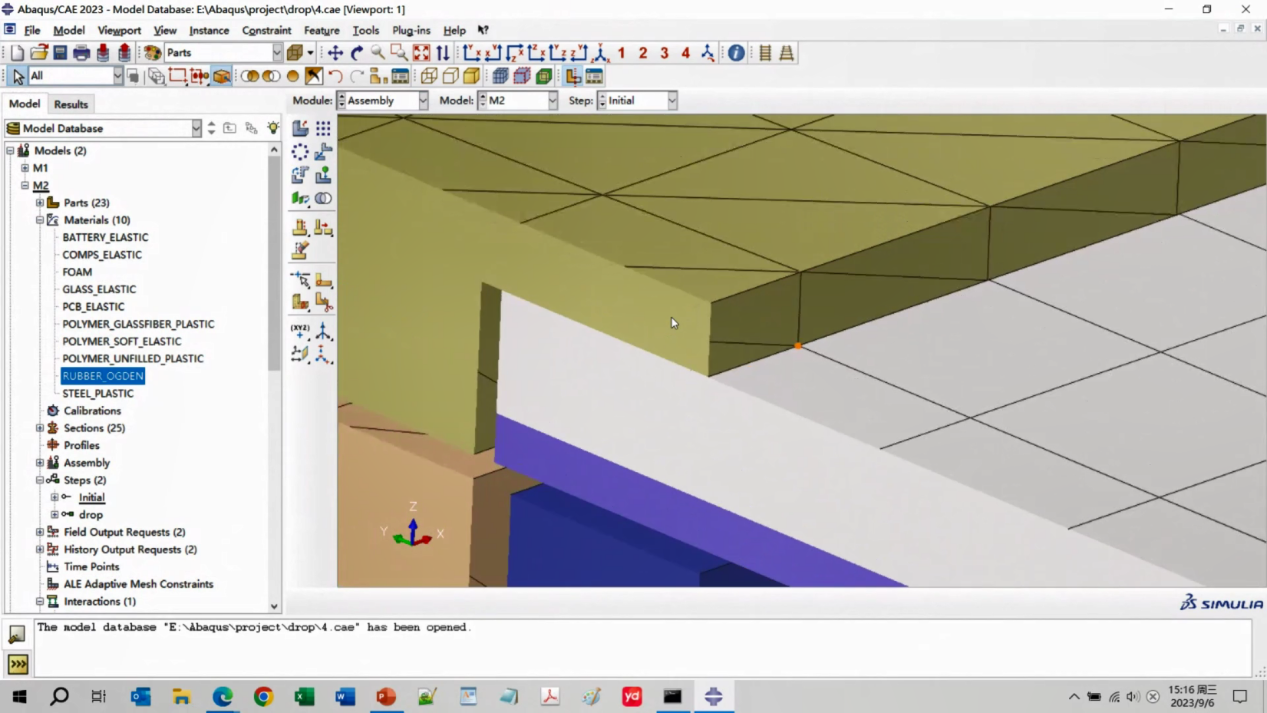Click the Auto-Fit View icon

pyautogui.click(x=421, y=53)
